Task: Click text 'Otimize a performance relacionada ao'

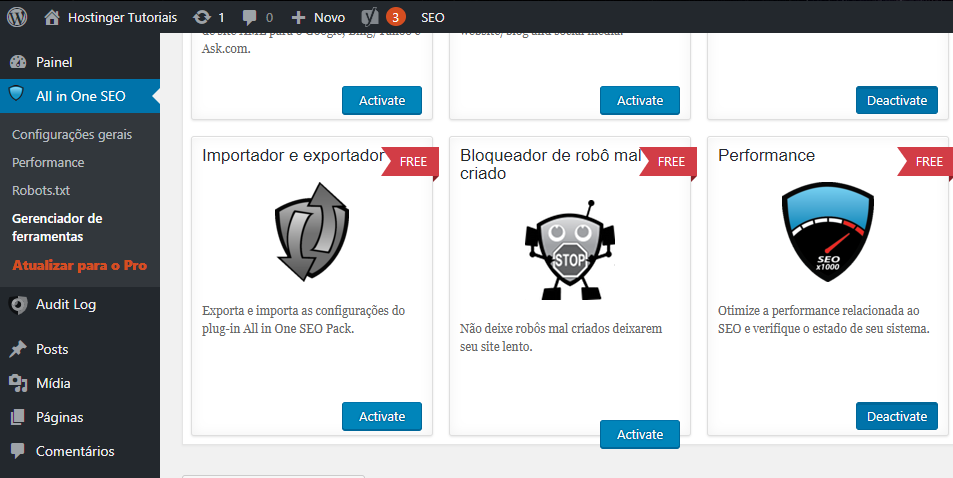Action: [x=819, y=311]
